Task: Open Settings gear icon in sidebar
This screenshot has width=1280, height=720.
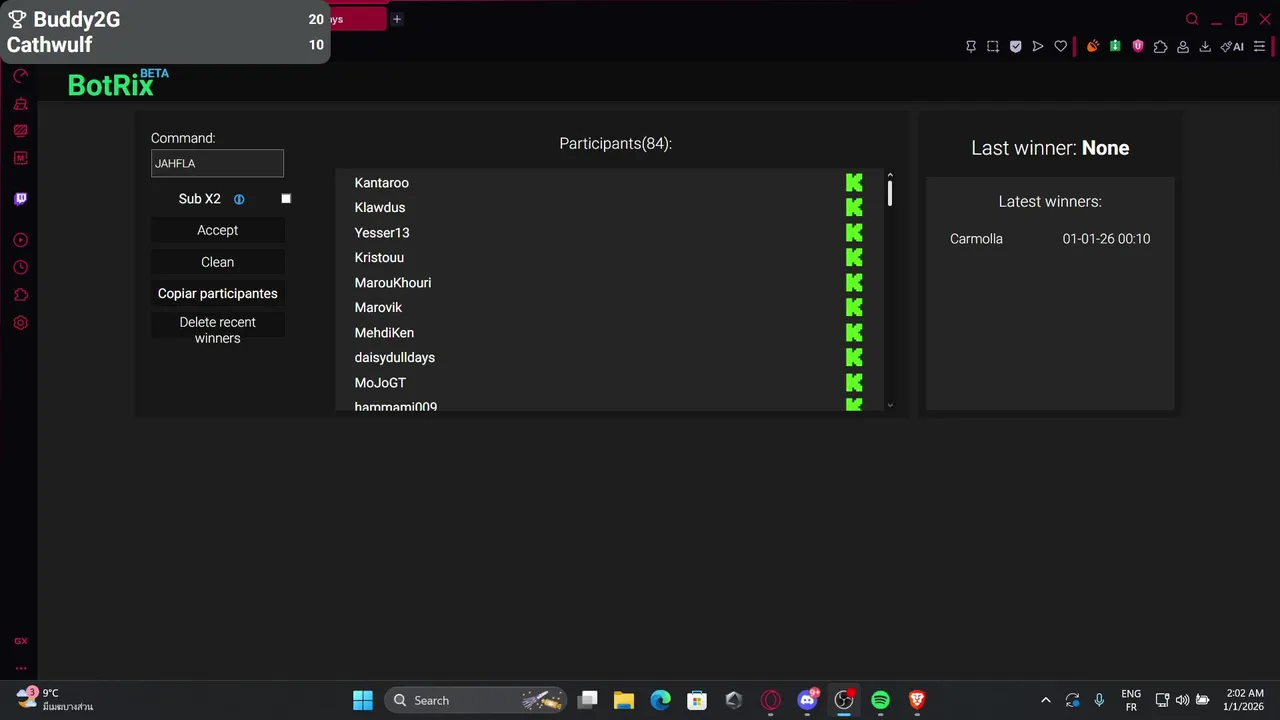Action: [20, 323]
